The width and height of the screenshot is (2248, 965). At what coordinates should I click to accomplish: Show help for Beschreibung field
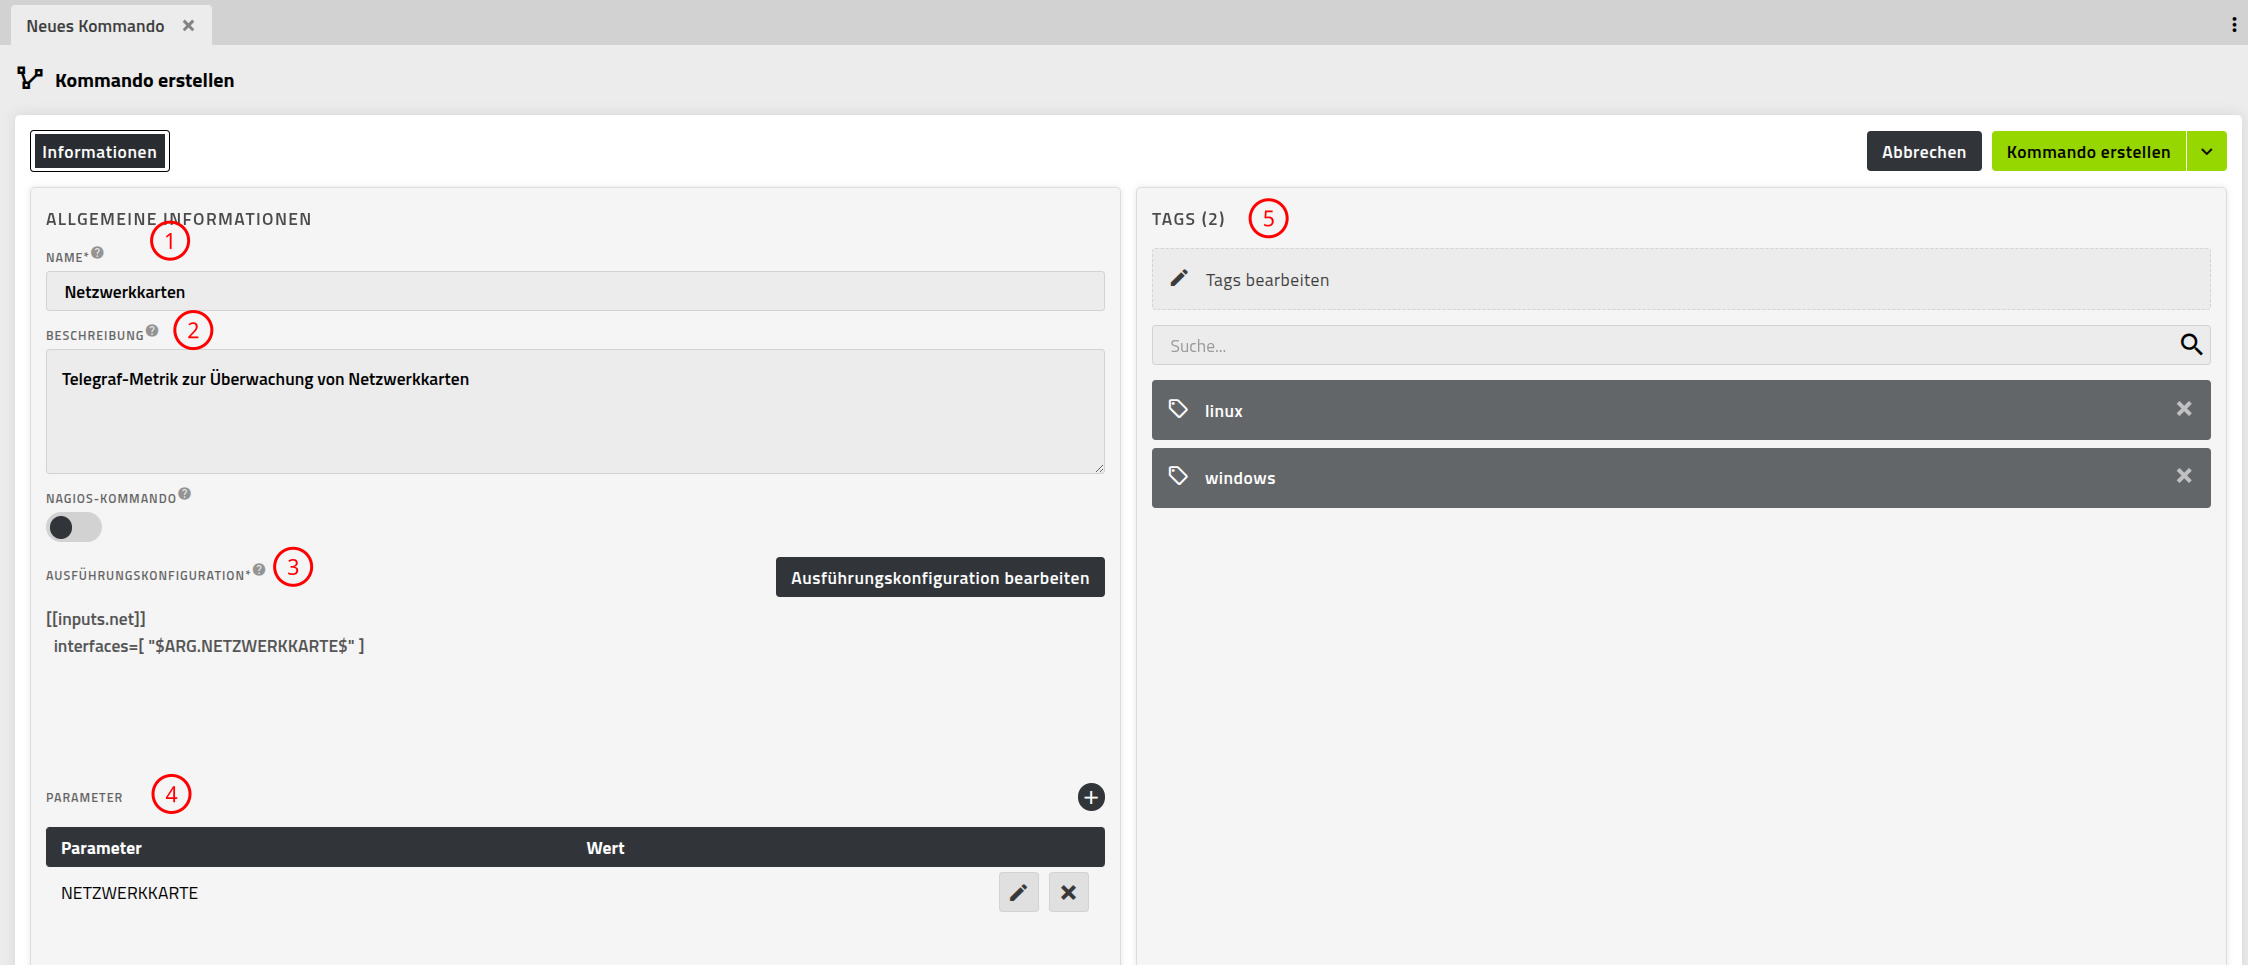[152, 331]
